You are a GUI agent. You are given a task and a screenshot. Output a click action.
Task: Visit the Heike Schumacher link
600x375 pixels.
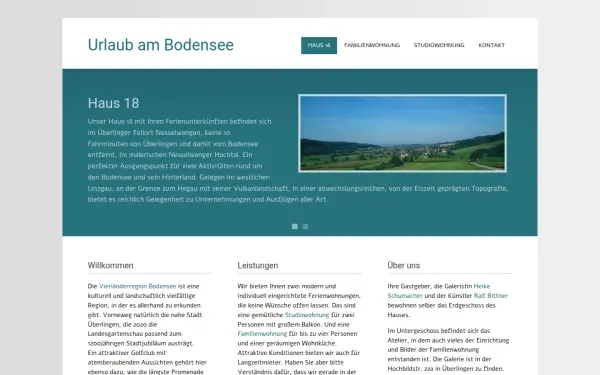(x=482, y=286)
